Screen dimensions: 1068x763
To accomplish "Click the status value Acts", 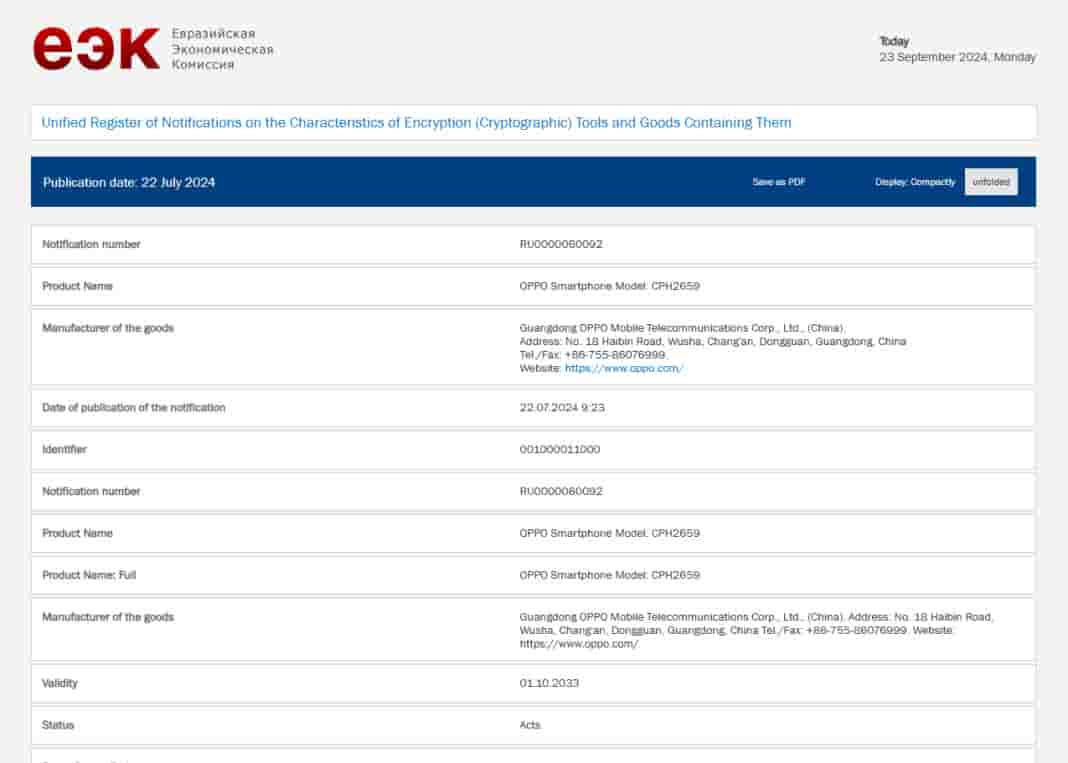I will pyautogui.click(x=530, y=725).
